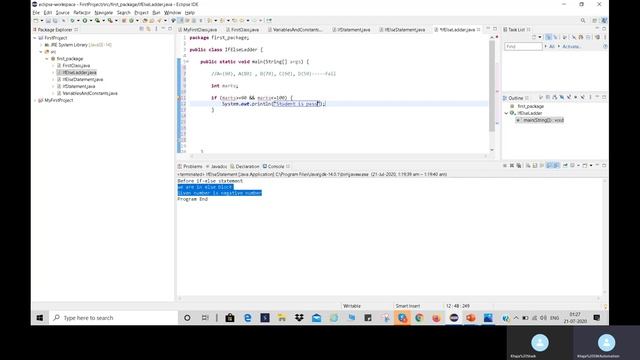Click the Console Remove Launch icon
This screenshot has height=360, width=640.
512,165
